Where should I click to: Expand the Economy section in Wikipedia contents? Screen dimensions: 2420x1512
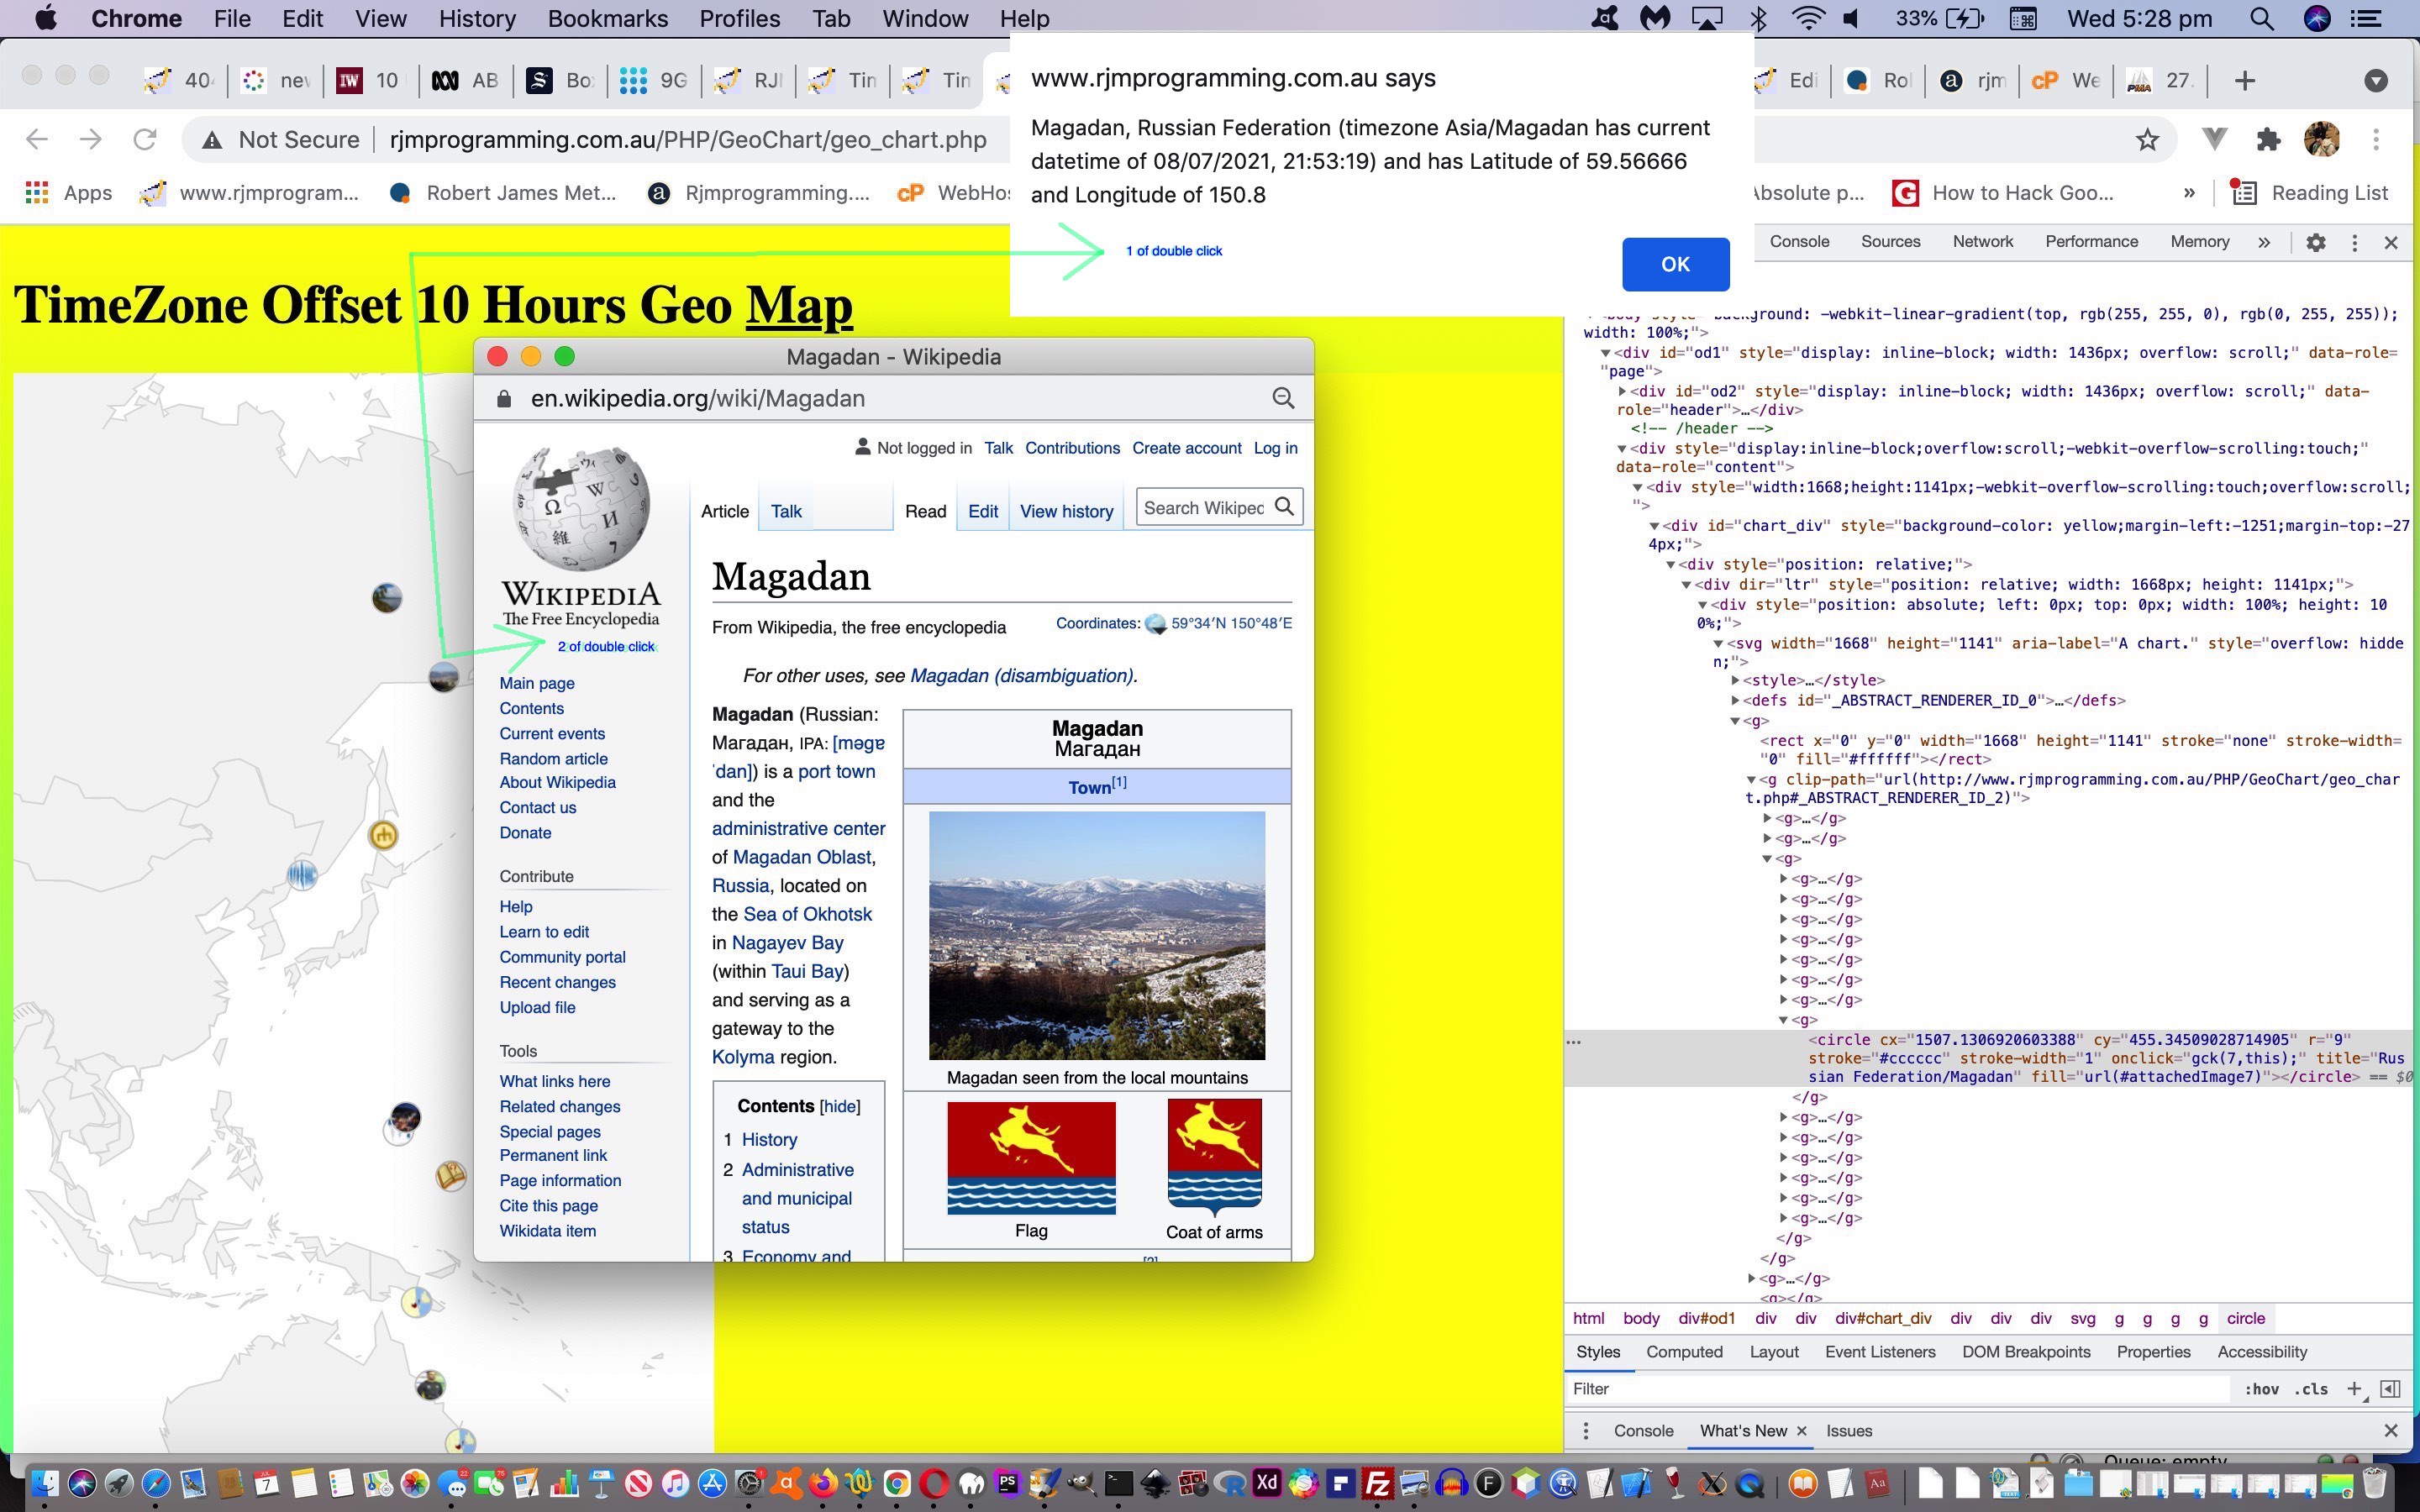point(792,1256)
